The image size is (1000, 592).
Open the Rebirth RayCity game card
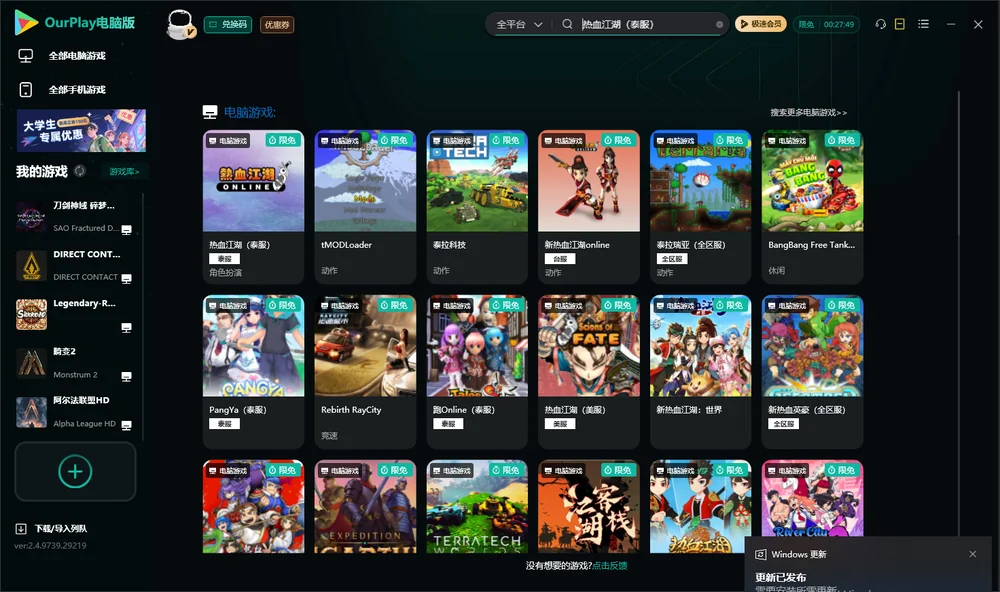(365, 372)
